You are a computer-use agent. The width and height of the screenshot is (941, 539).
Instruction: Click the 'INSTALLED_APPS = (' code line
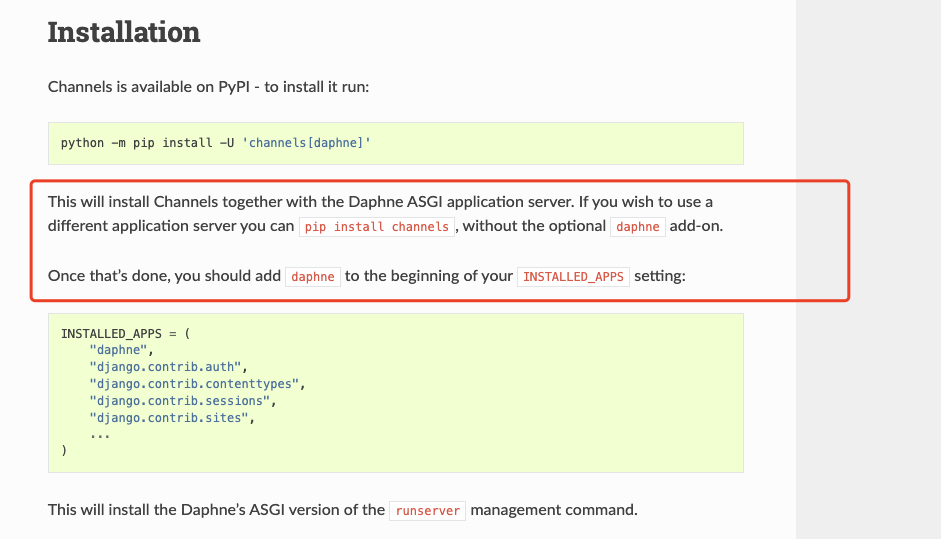click(x=119, y=333)
